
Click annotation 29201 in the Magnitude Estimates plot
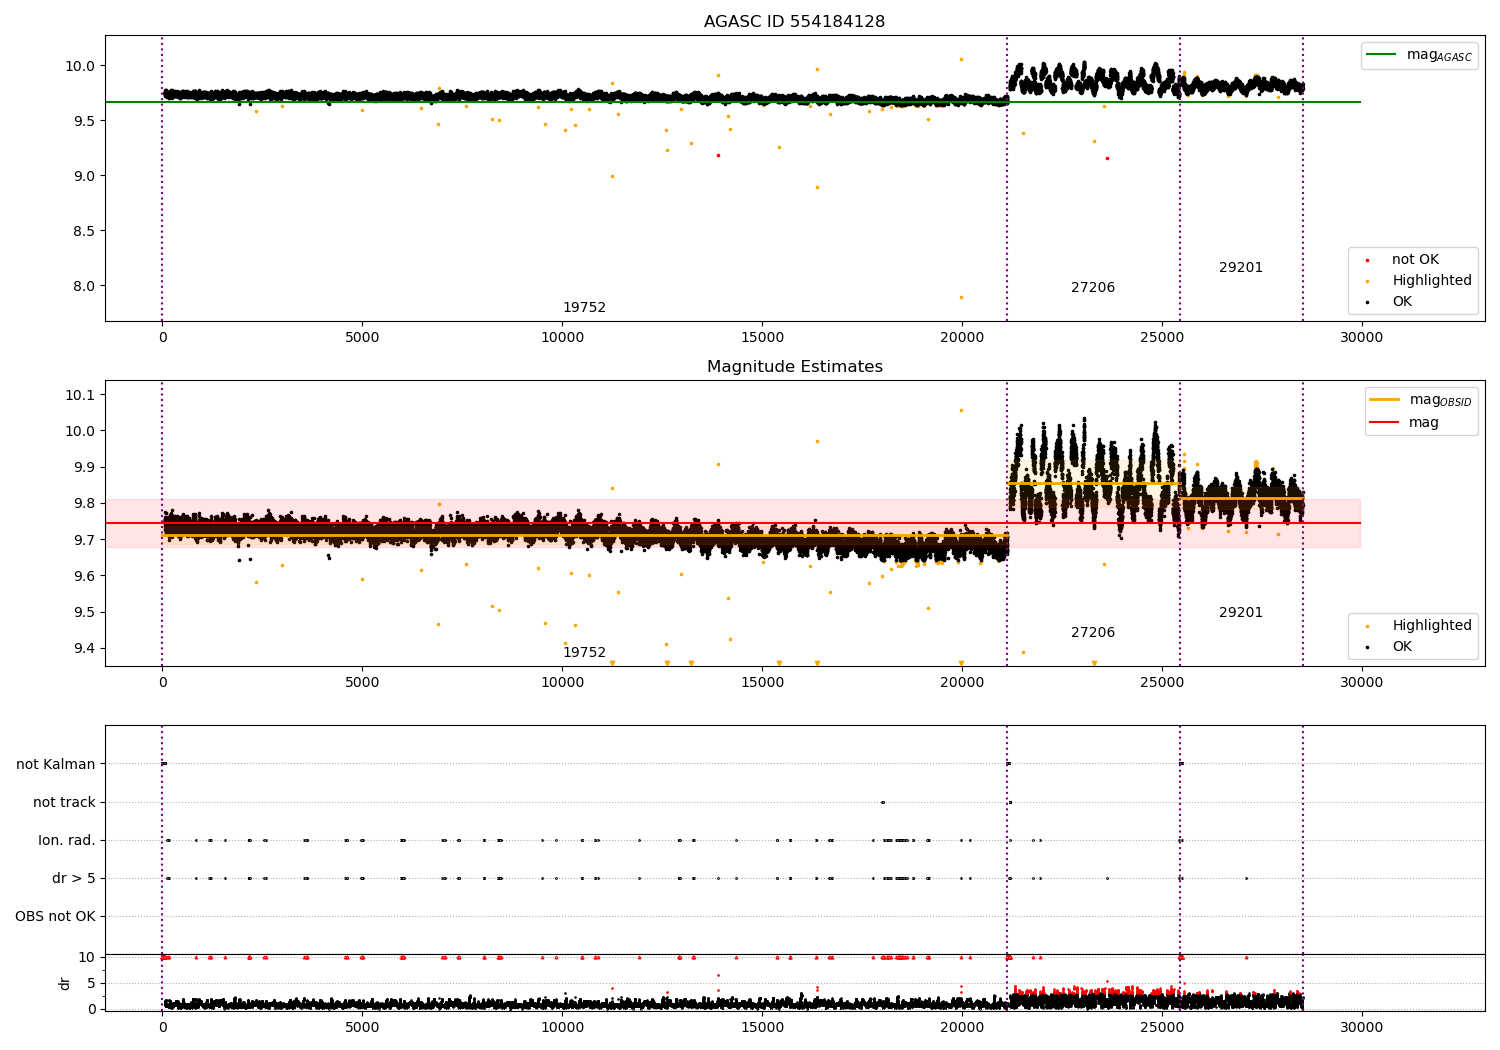pos(1241,612)
